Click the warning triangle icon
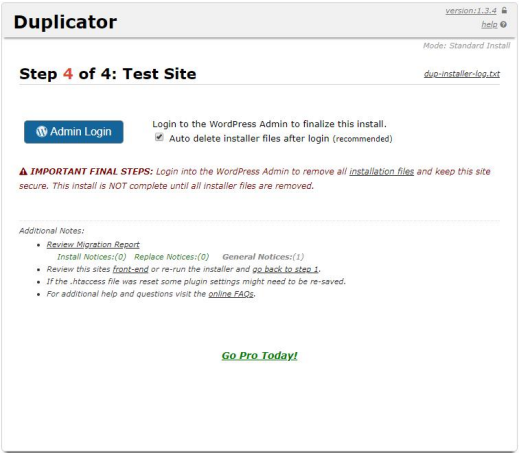Viewport: 519px width, 453px height. [x=23, y=172]
